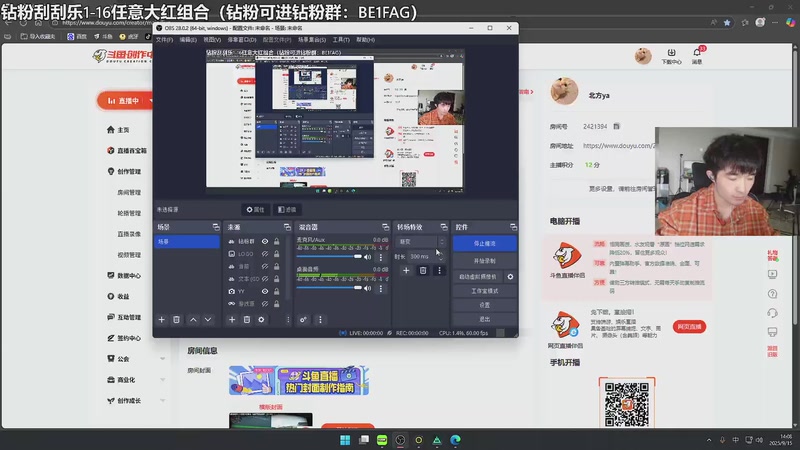Expand the 创作成长 sidebar section

click(163, 401)
